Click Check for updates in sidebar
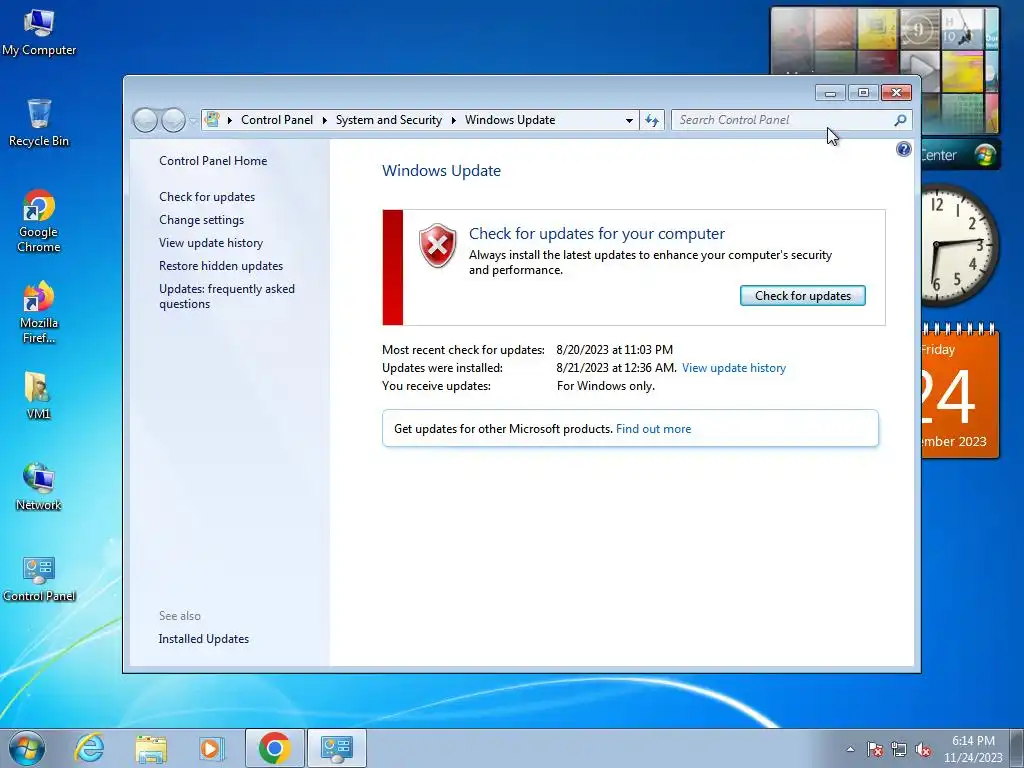The image size is (1024, 768). point(207,197)
